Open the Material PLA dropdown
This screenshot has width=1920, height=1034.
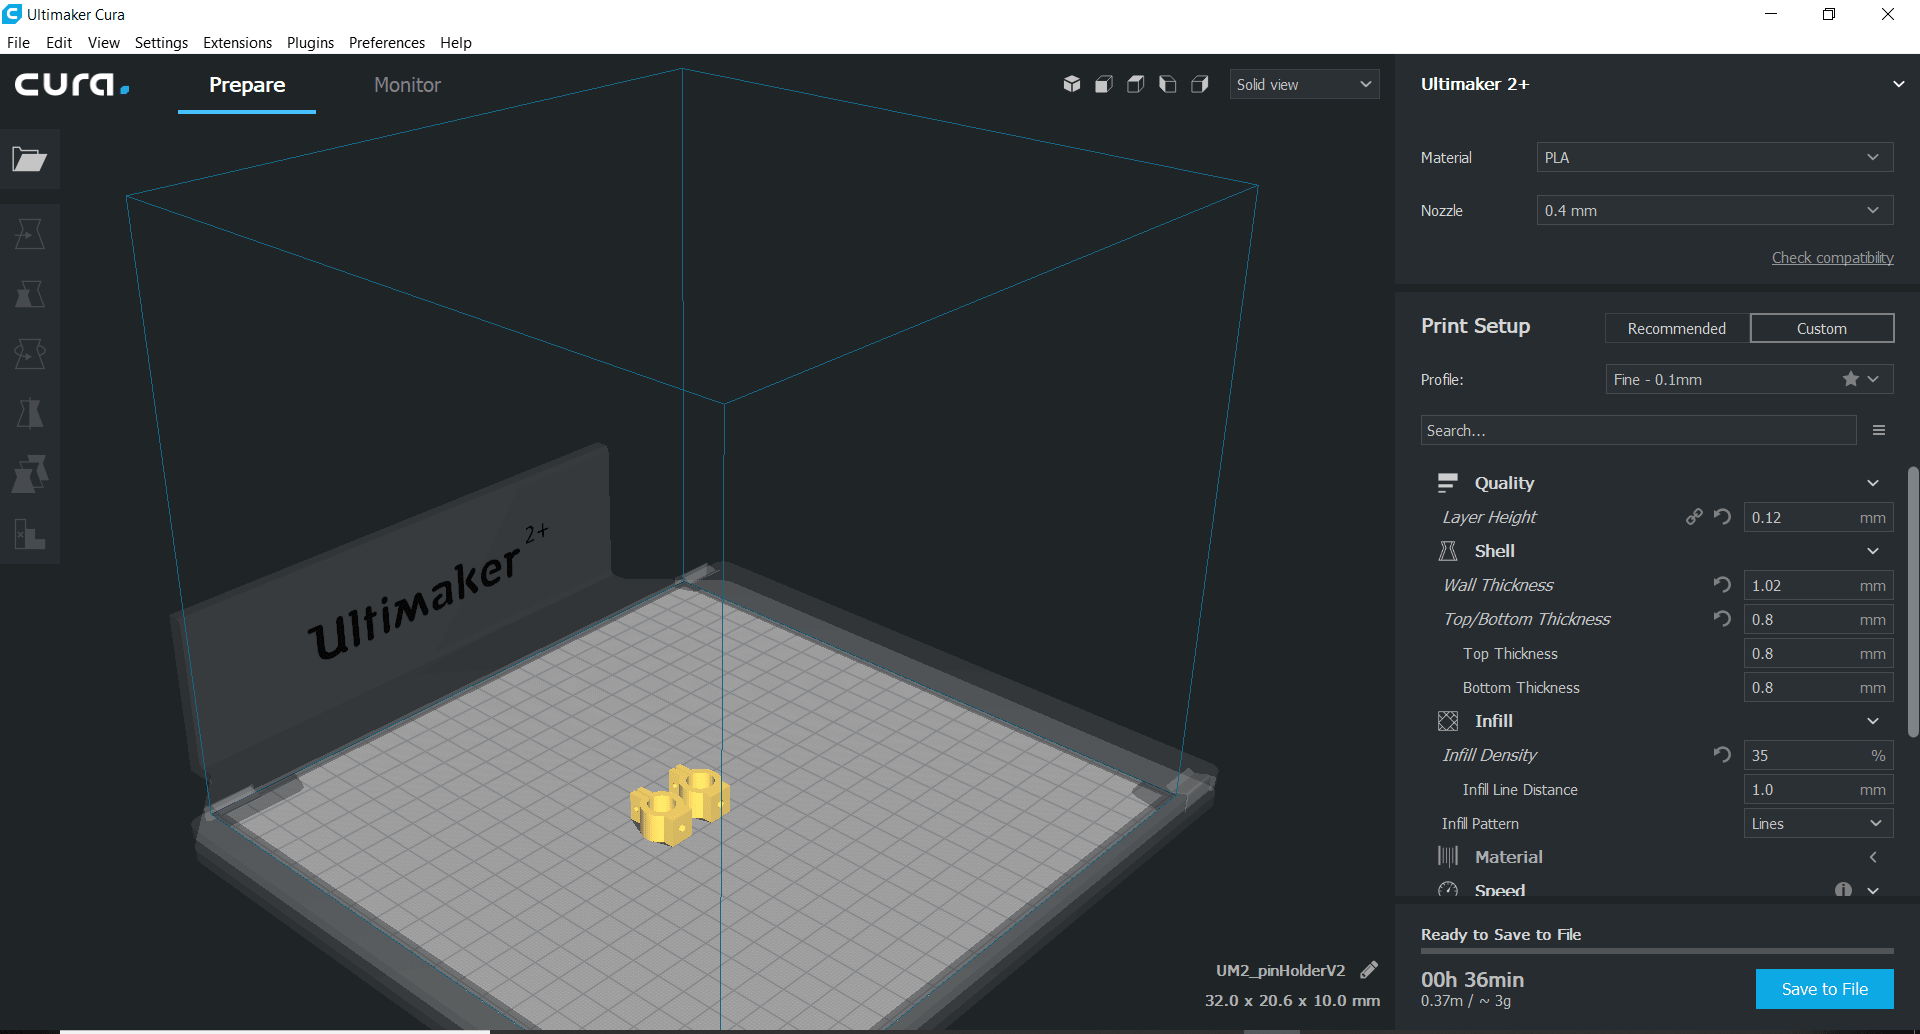1714,157
